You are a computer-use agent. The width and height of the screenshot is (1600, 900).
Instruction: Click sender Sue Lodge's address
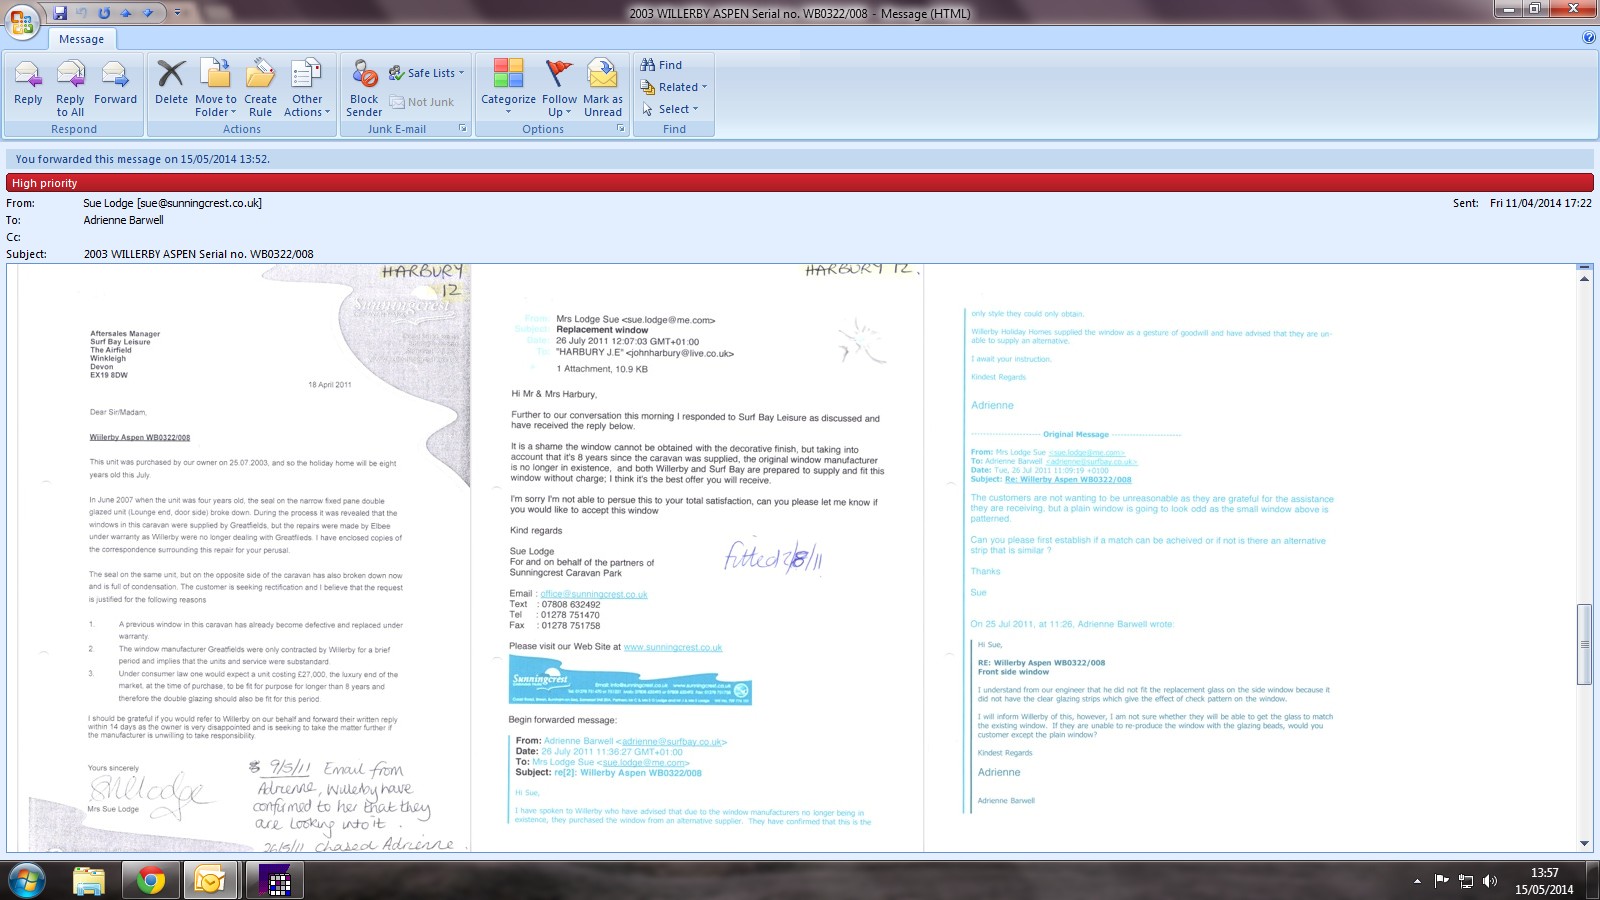pos(173,203)
